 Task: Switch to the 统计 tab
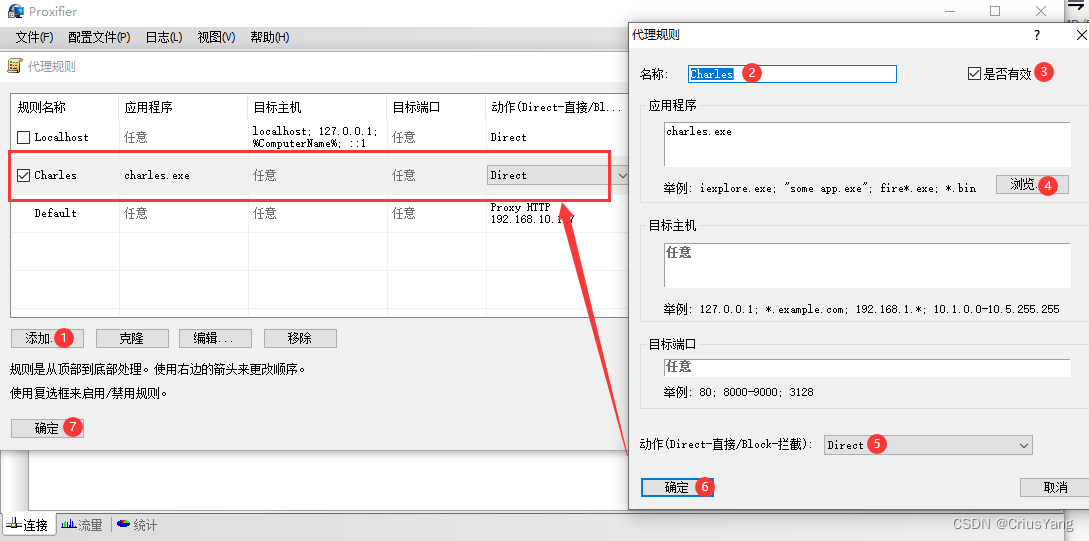click(136, 524)
